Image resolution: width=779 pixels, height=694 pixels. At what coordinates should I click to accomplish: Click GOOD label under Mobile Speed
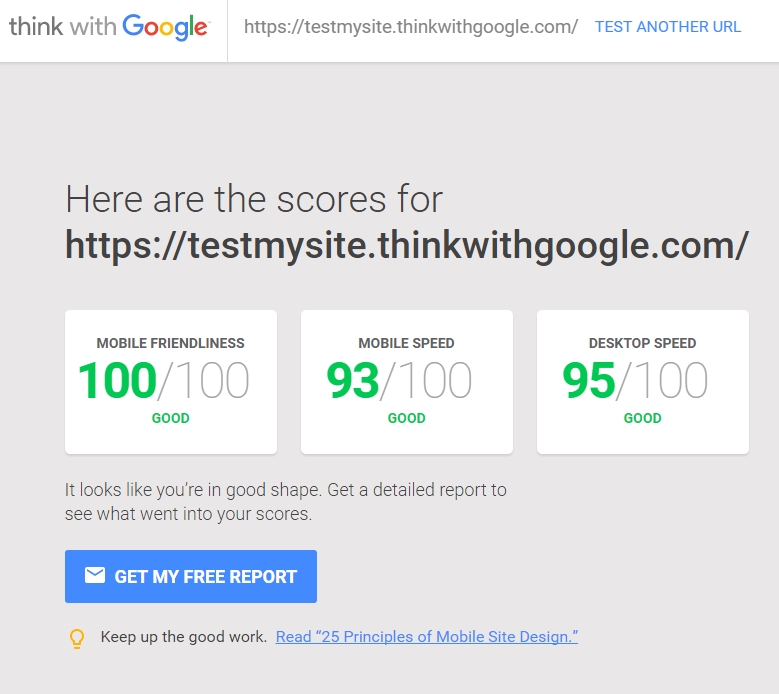click(406, 418)
